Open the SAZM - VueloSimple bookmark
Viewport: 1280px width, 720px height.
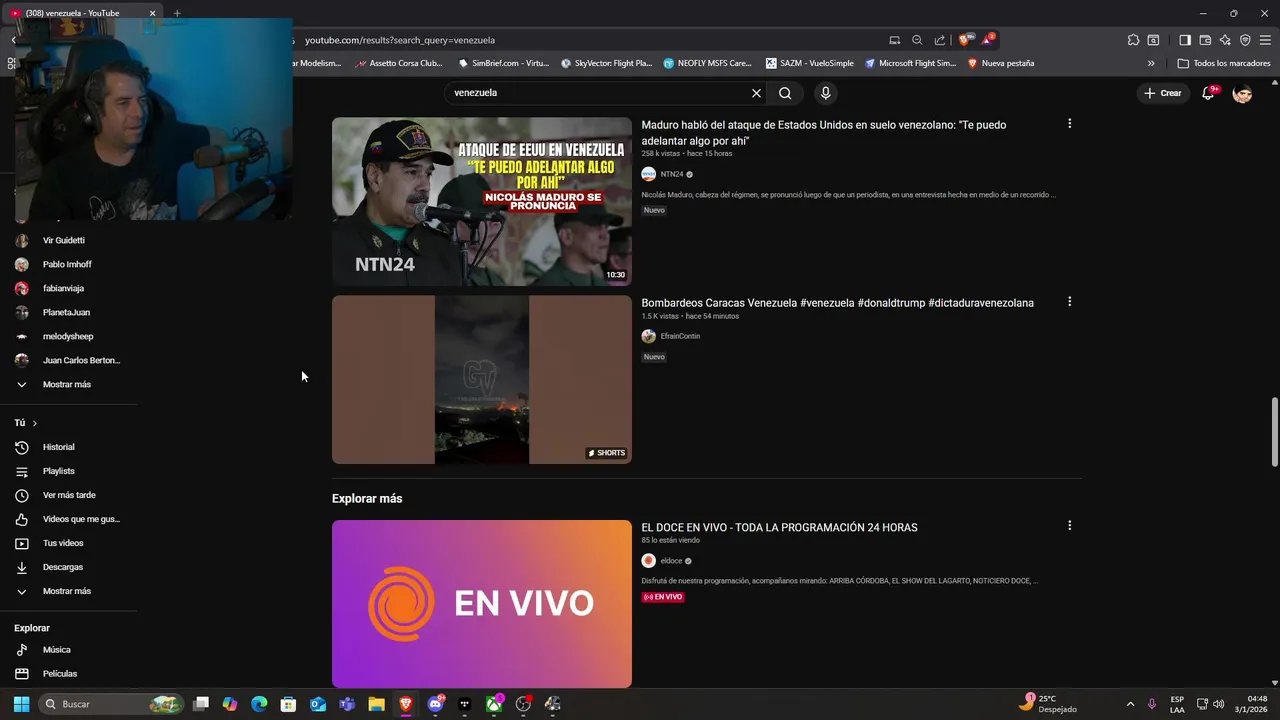coord(810,63)
